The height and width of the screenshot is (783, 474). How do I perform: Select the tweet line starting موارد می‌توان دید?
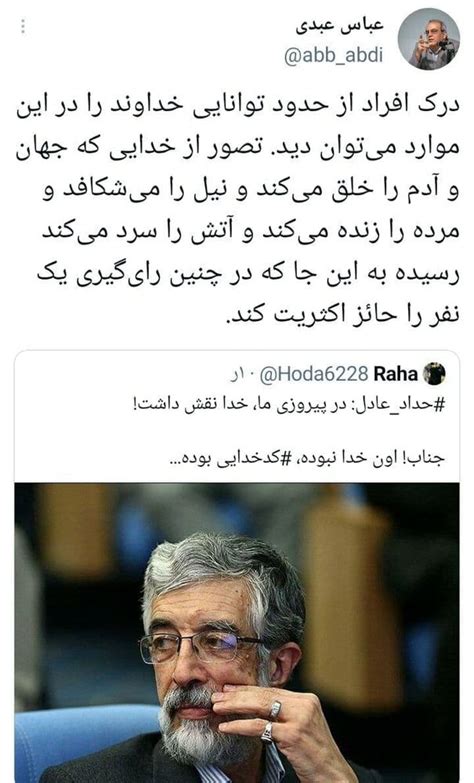click(x=238, y=148)
